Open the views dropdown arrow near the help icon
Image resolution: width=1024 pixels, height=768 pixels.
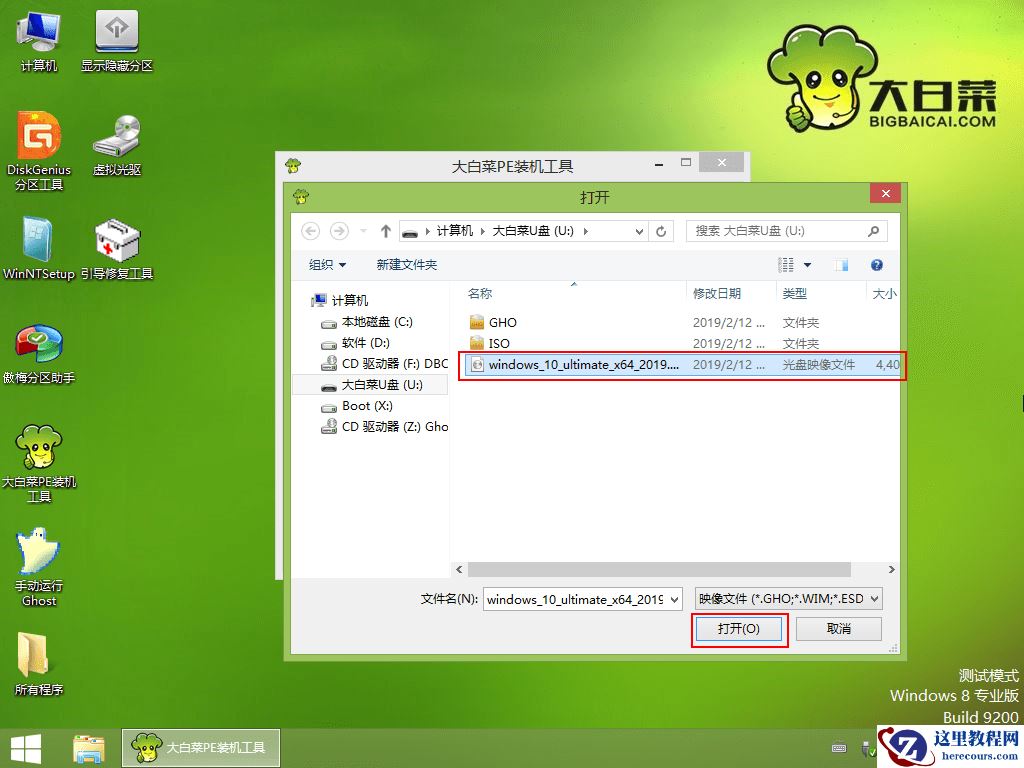click(806, 264)
